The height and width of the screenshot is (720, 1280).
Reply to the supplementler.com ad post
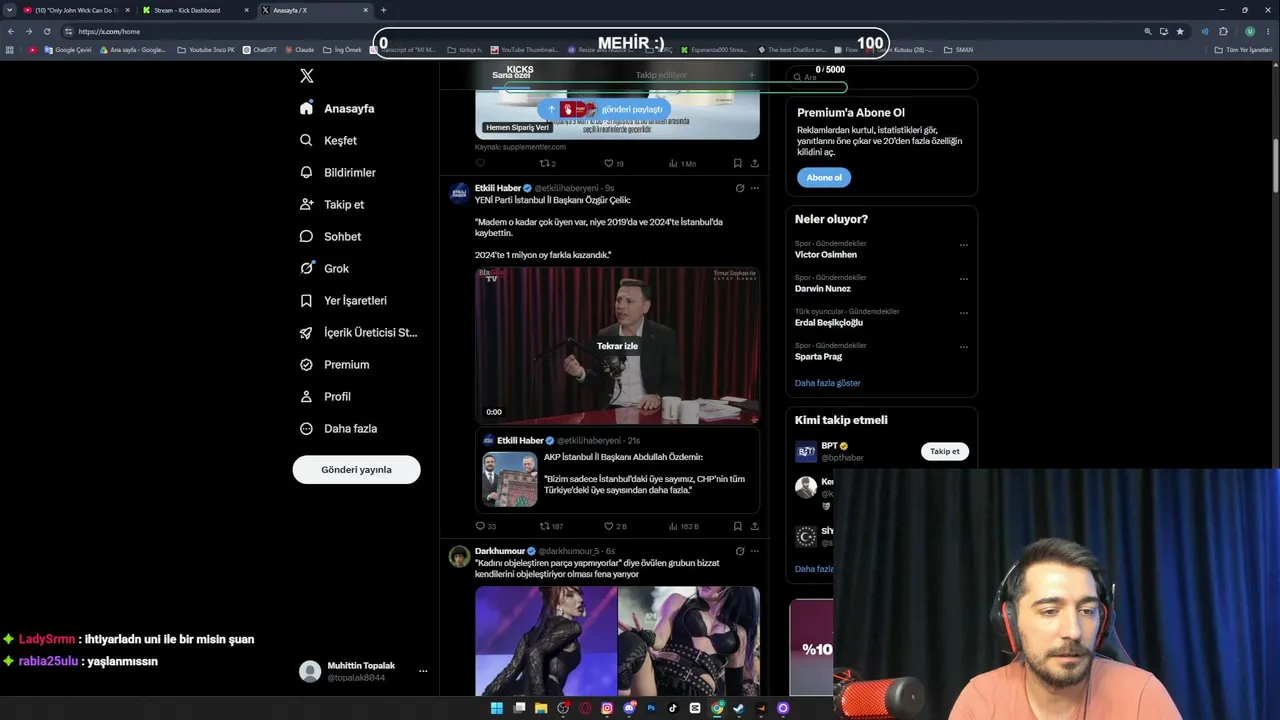click(480, 163)
